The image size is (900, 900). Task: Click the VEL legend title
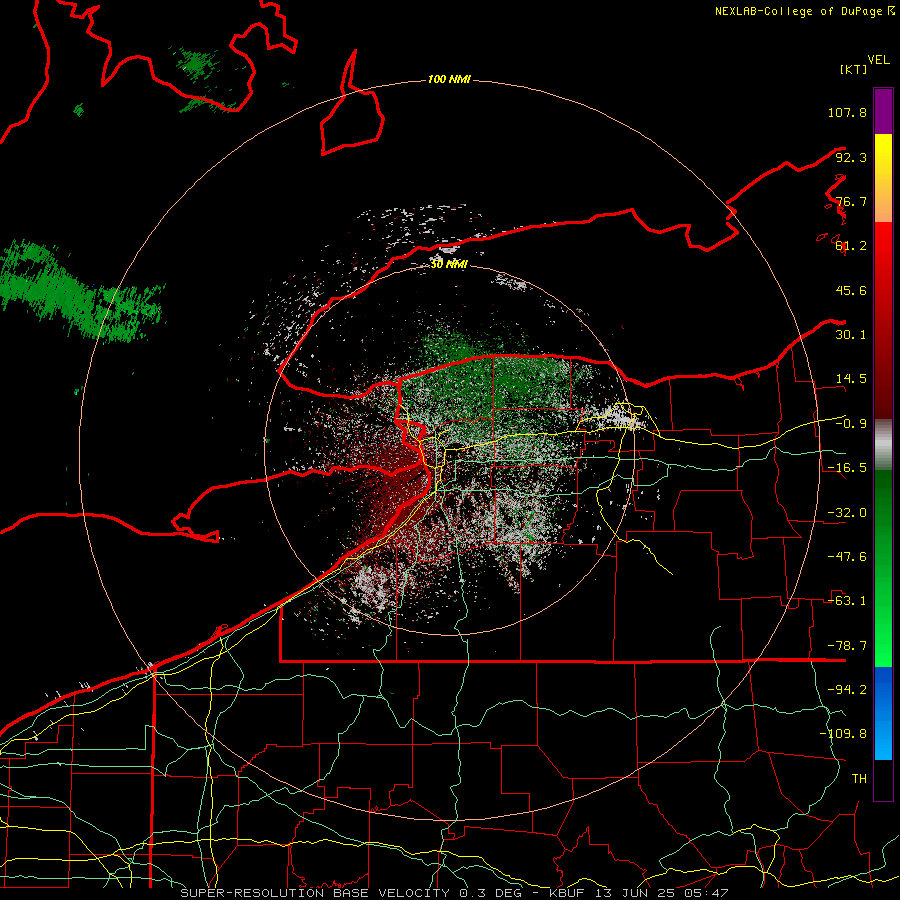click(878, 60)
